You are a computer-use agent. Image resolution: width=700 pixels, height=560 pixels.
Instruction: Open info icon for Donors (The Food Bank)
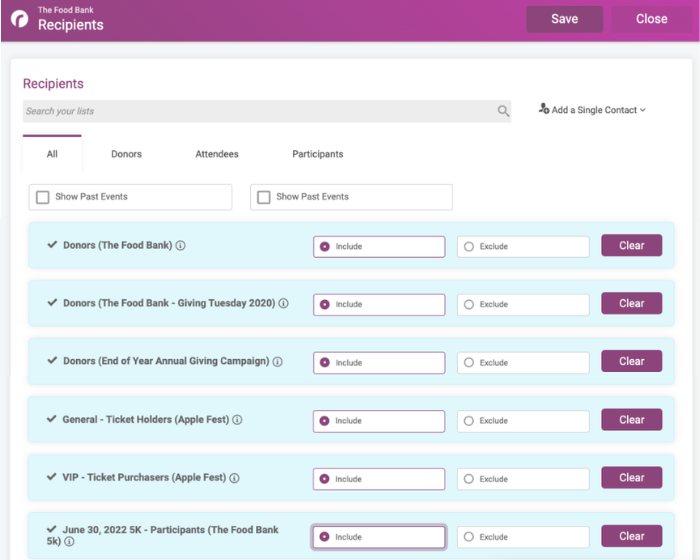[x=180, y=245]
